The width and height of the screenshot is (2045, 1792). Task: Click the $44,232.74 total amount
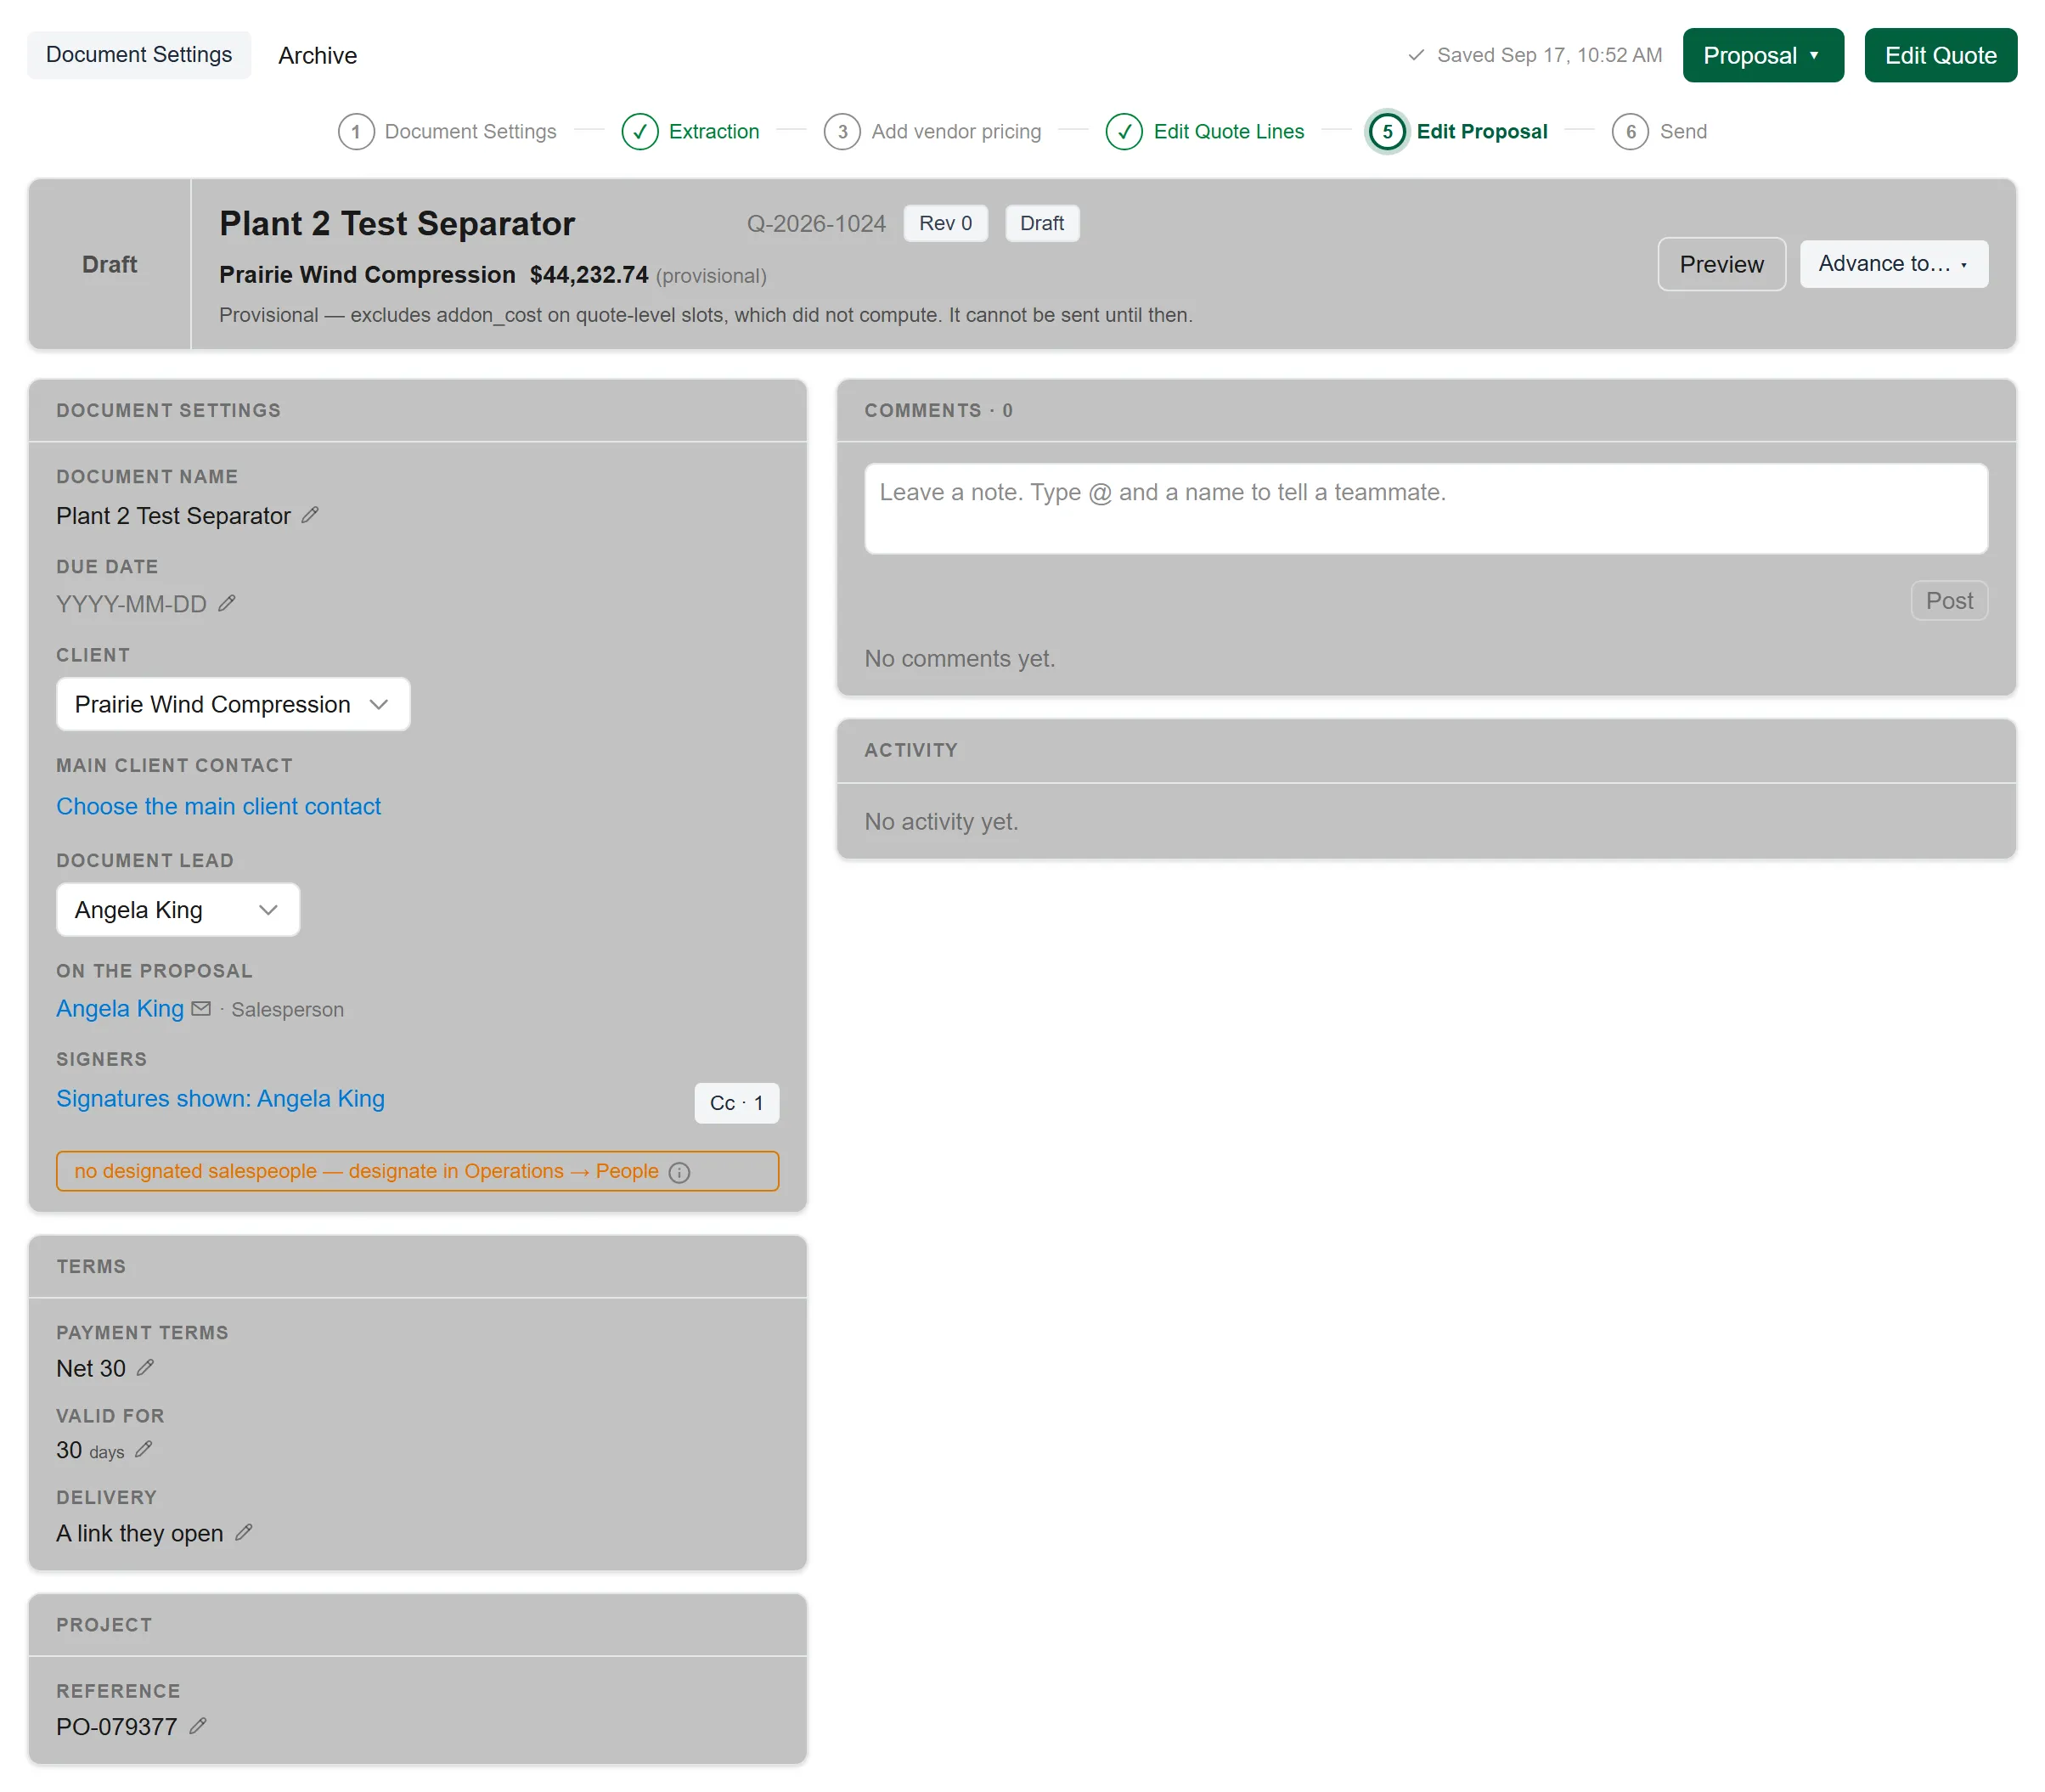click(x=589, y=275)
